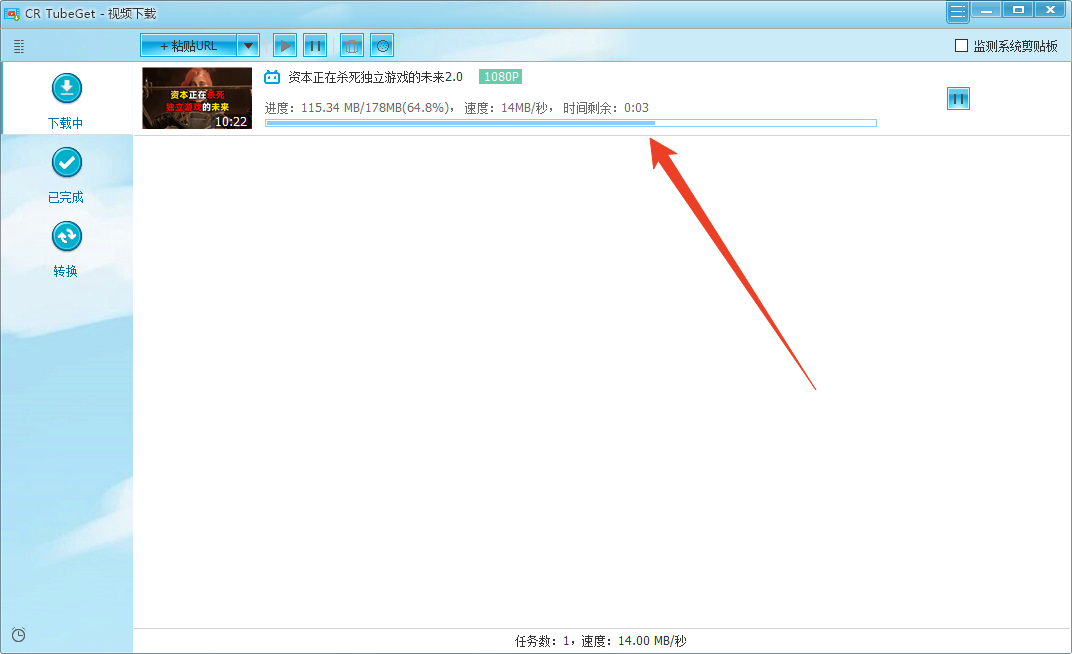Click the download task title text
This screenshot has width=1072, height=654.
[375, 75]
